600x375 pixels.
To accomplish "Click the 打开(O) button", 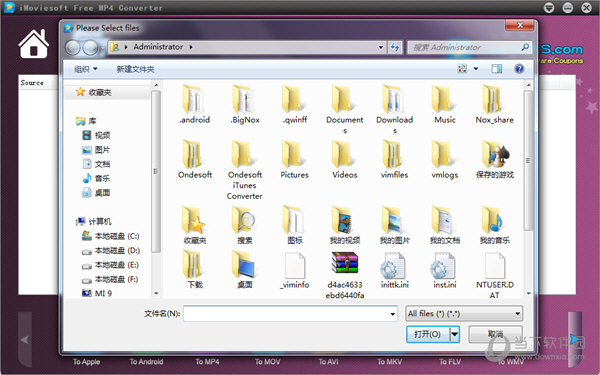I will click(428, 334).
